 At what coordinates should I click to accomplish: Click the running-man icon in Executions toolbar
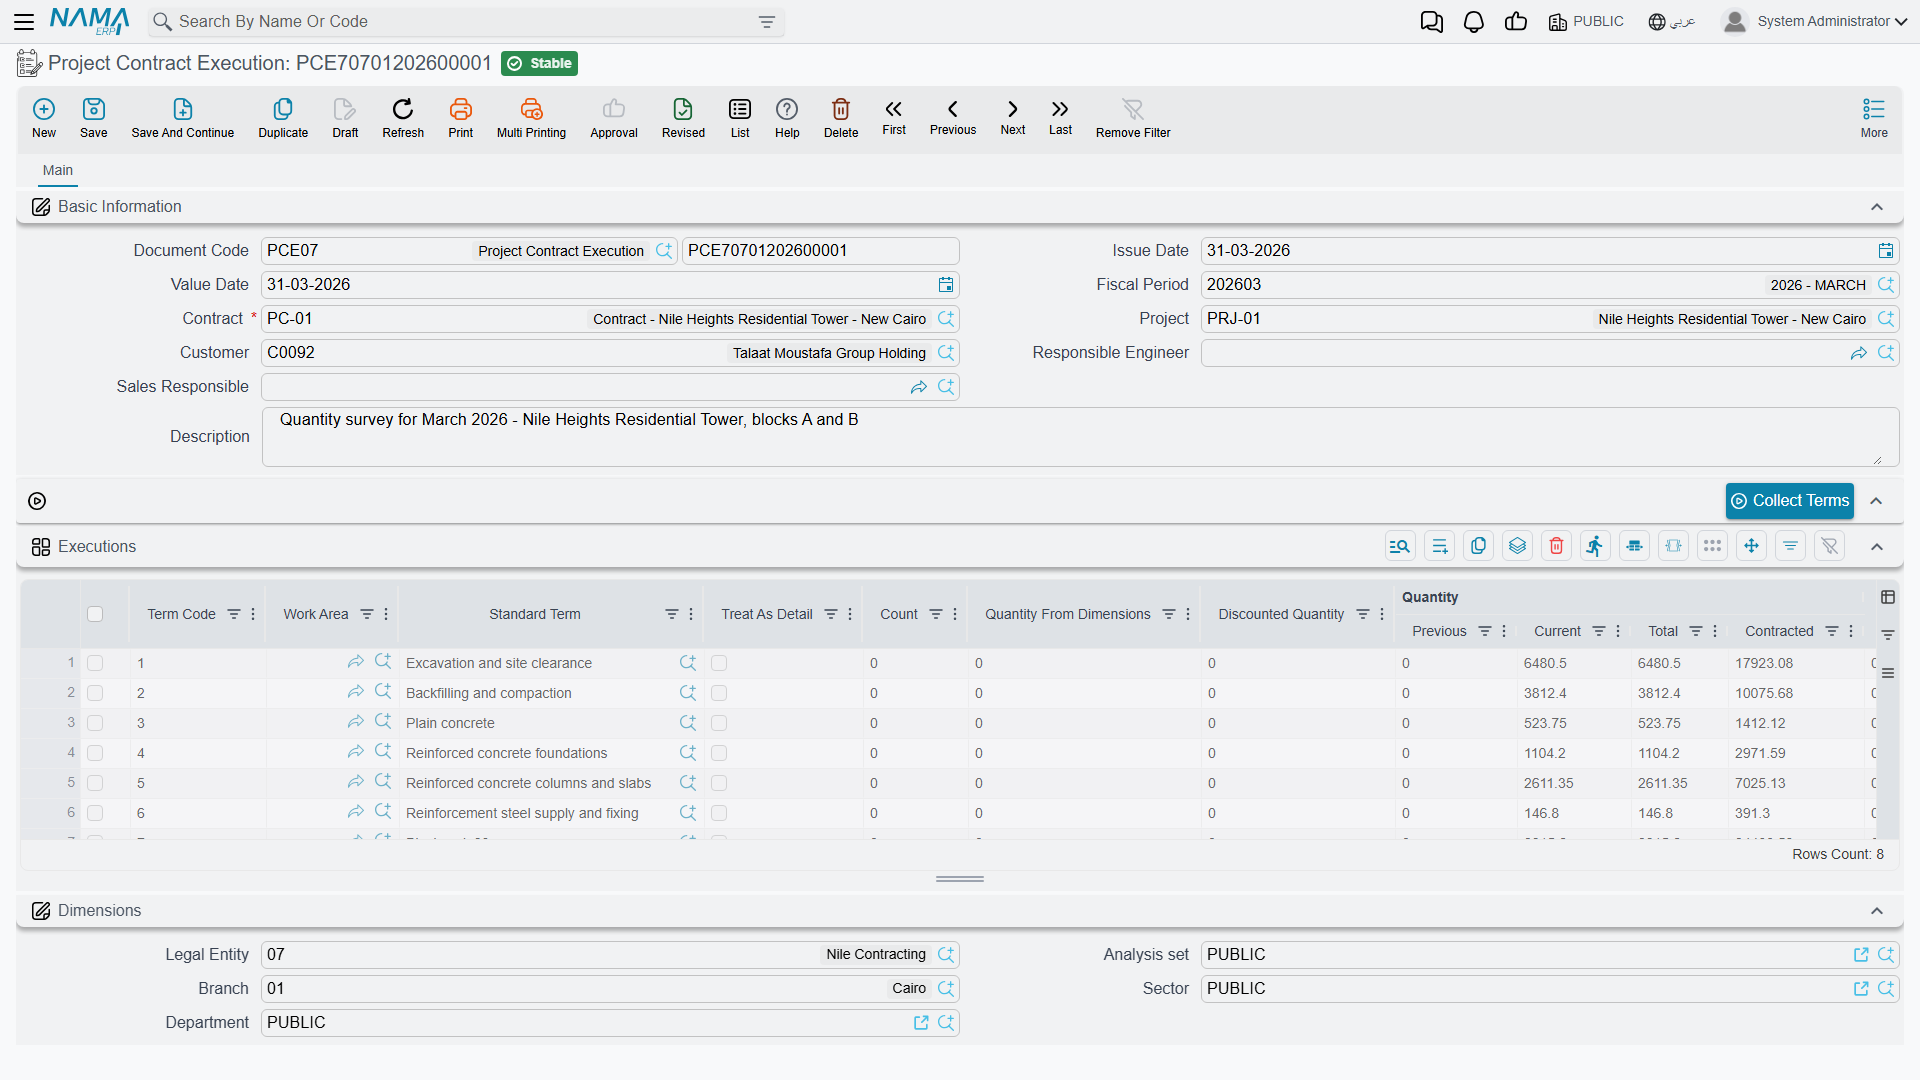point(1595,546)
